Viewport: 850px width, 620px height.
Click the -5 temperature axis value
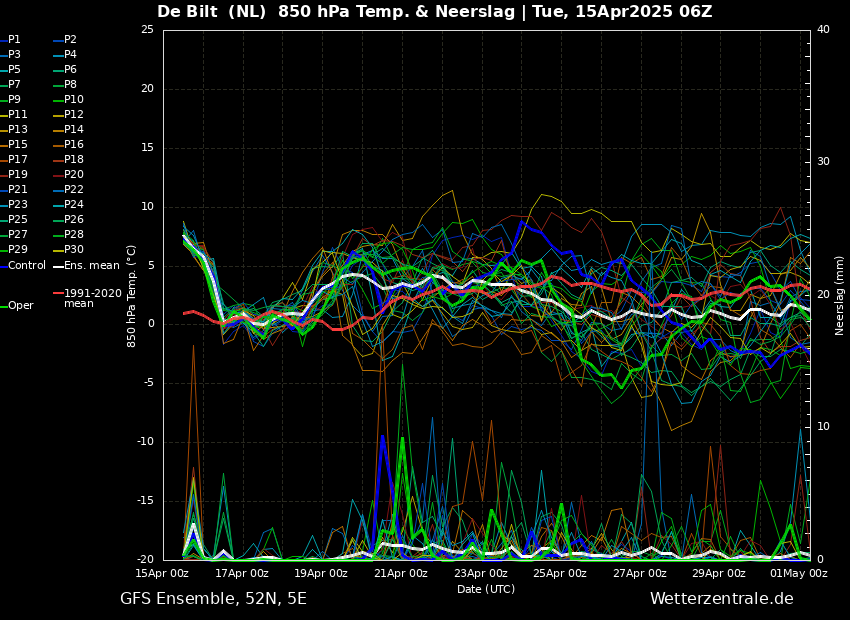click(x=149, y=384)
